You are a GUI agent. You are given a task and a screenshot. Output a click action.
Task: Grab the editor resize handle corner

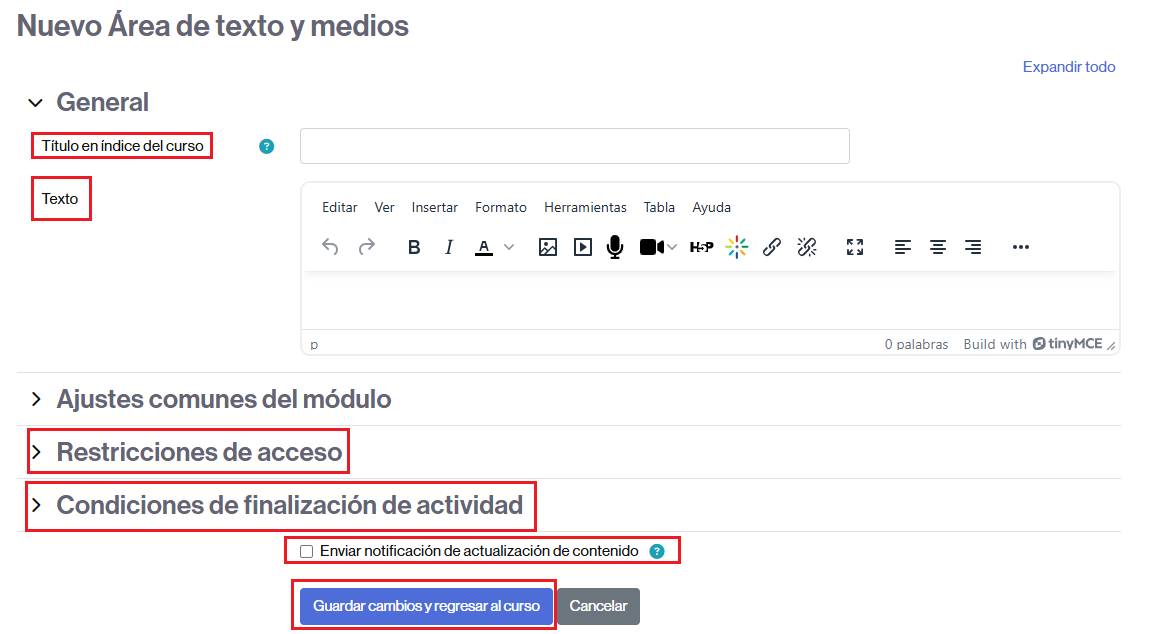click(1111, 346)
